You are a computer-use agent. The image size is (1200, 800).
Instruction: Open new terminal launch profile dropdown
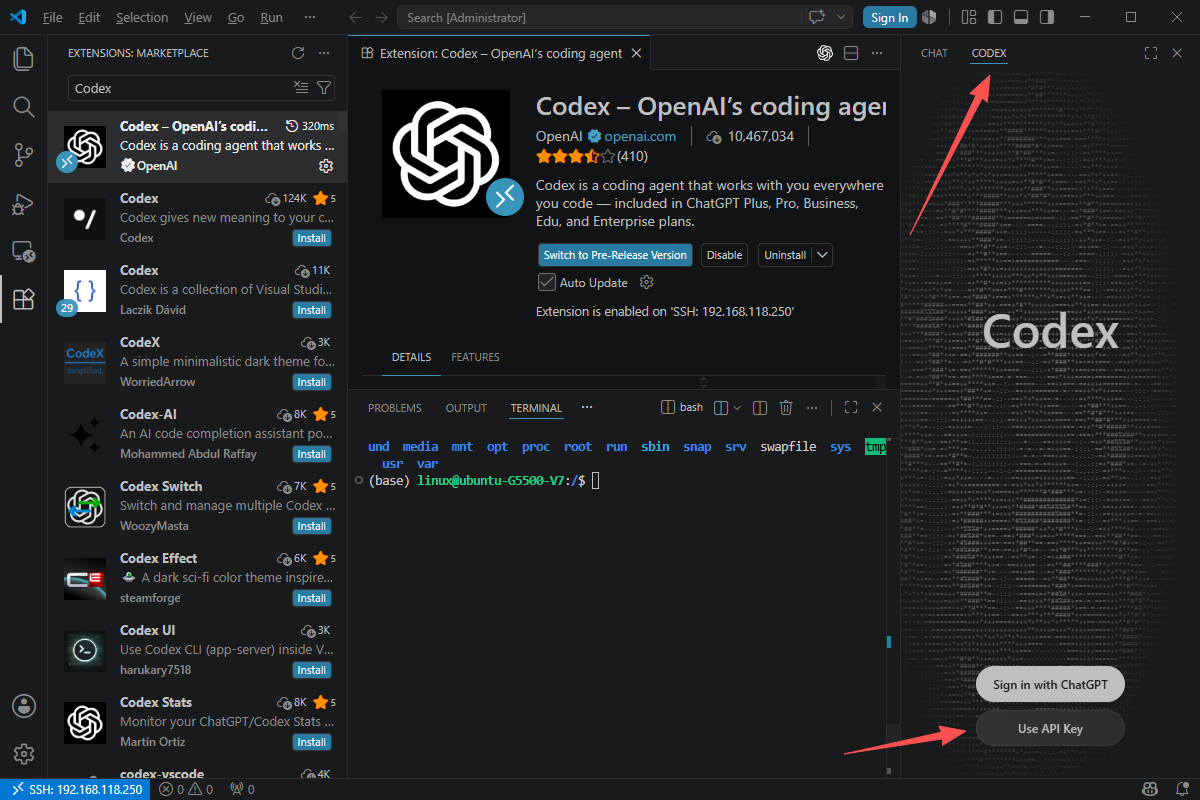(x=737, y=407)
